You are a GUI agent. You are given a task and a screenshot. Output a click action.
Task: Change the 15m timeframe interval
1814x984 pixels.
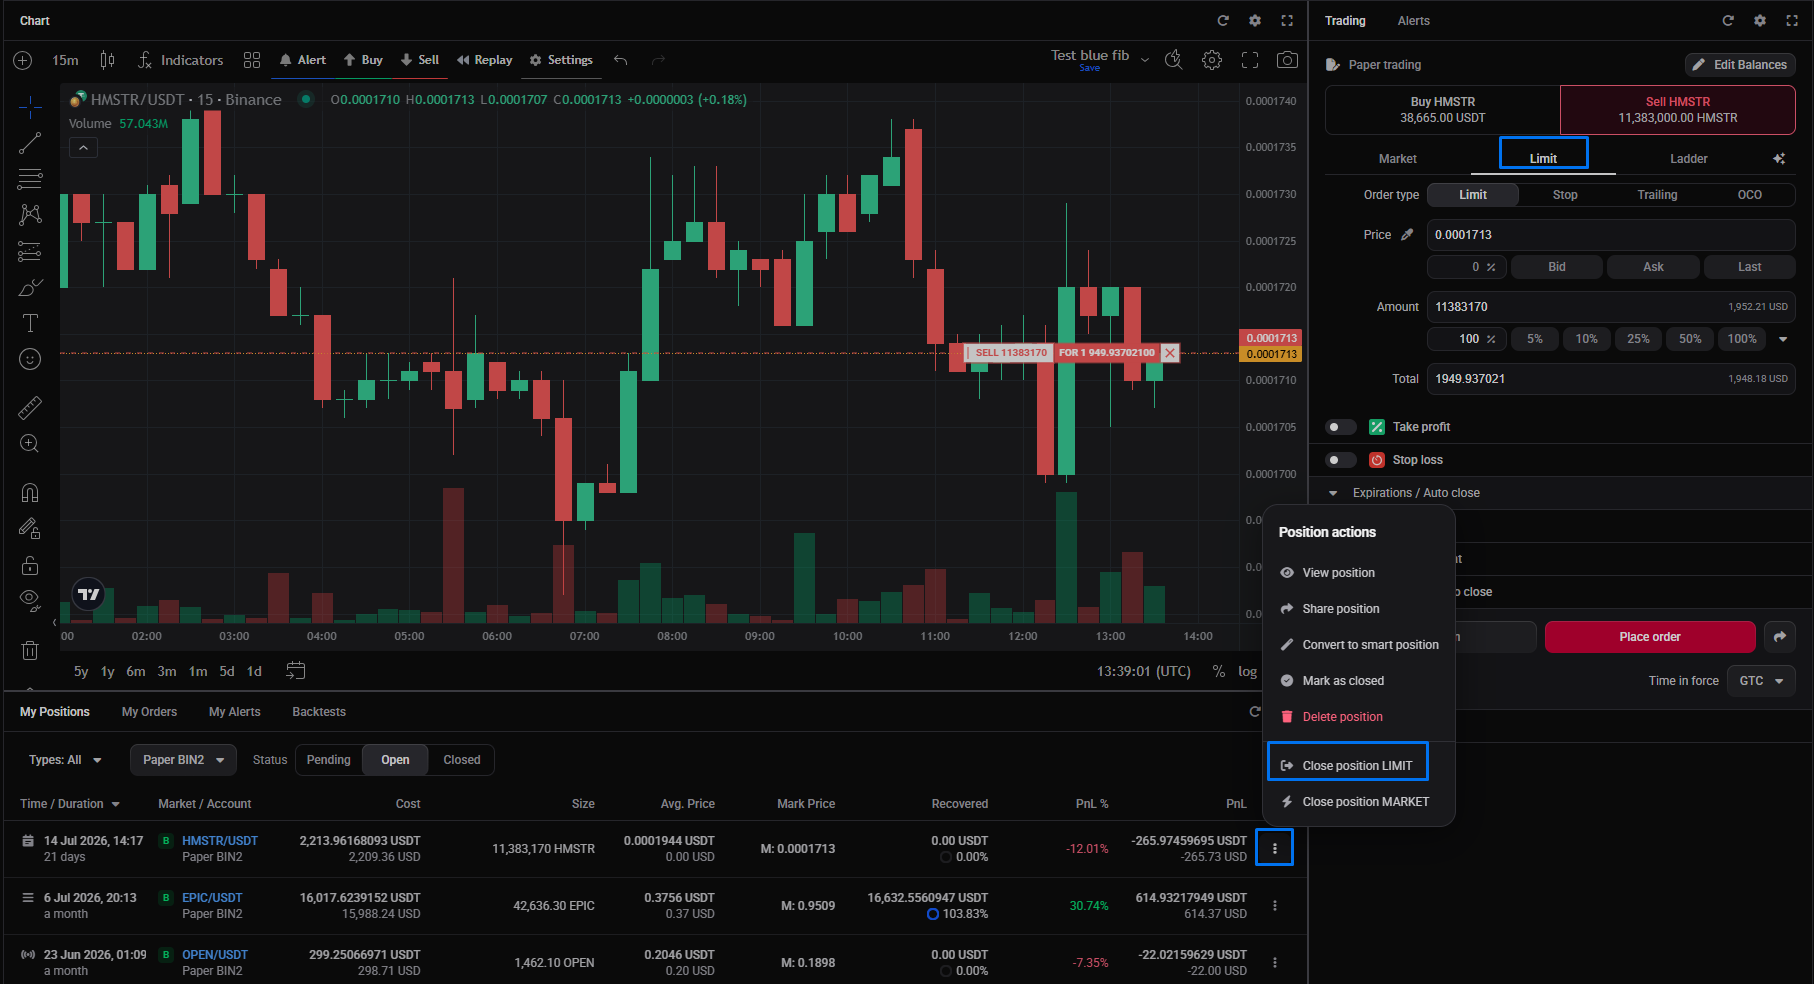(x=65, y=60)
